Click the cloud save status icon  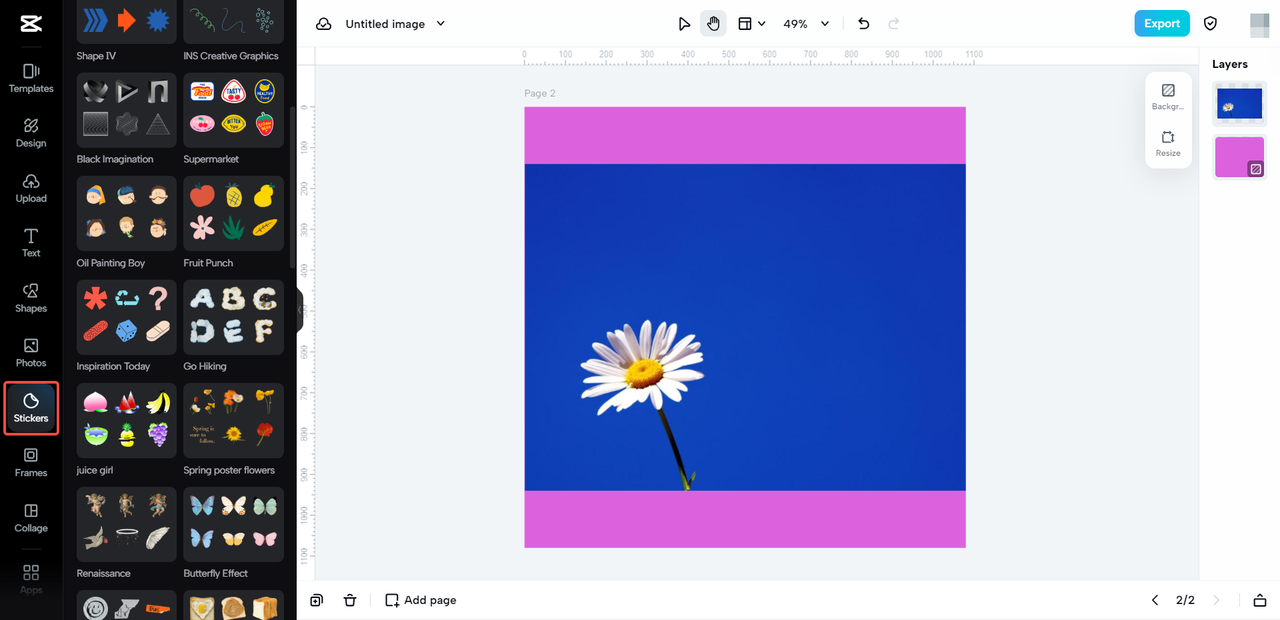[x=324, y=24]
